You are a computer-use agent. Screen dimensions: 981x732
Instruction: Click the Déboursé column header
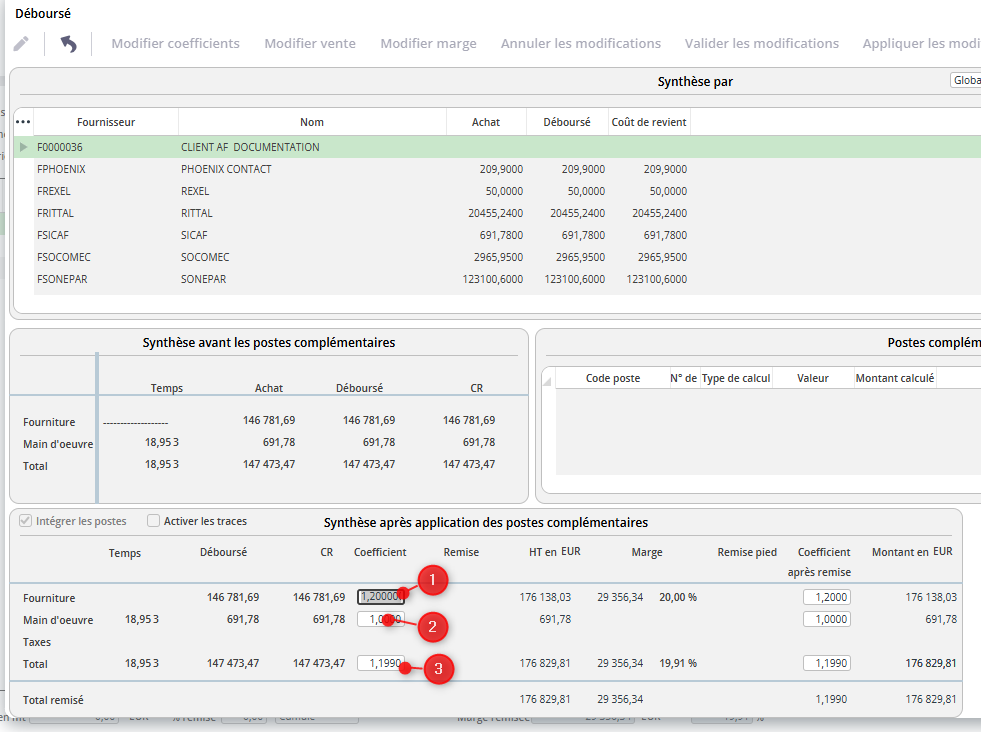click(567, 122)
